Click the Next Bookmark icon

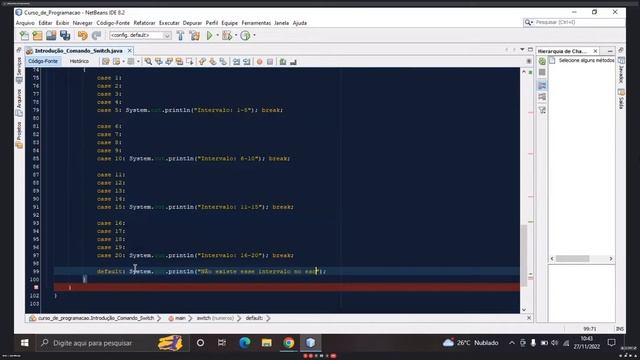coord(213,62)
